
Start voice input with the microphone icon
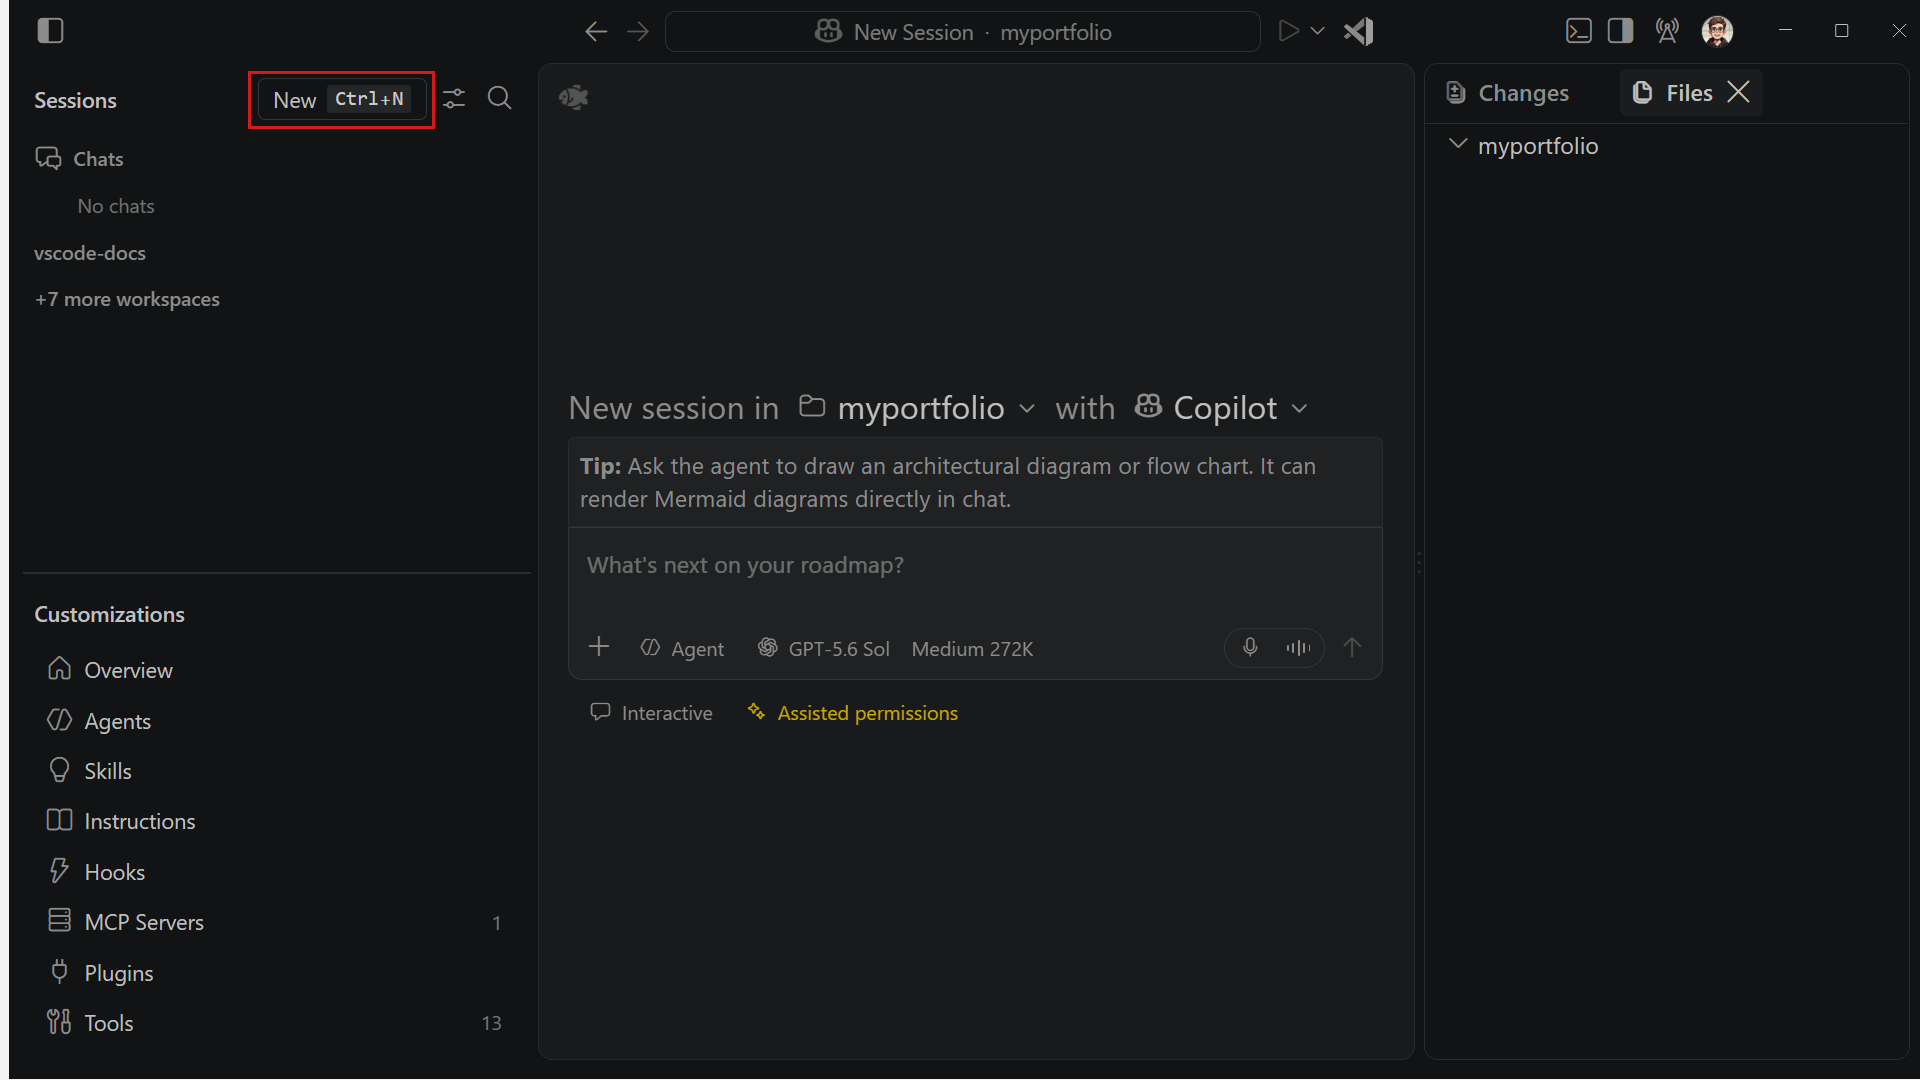tap(1250, 647)
